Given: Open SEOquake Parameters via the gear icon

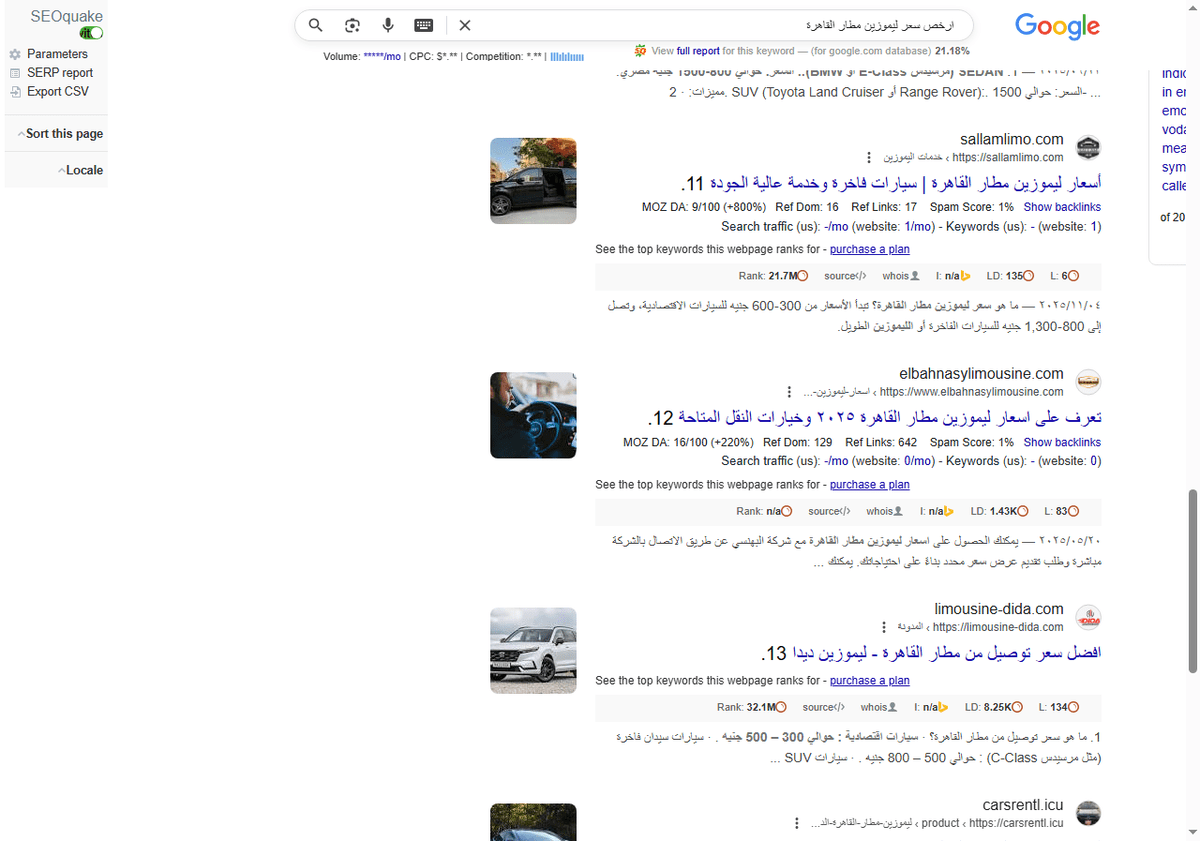Looking at the screenshot, I should [x=17, y=54].
